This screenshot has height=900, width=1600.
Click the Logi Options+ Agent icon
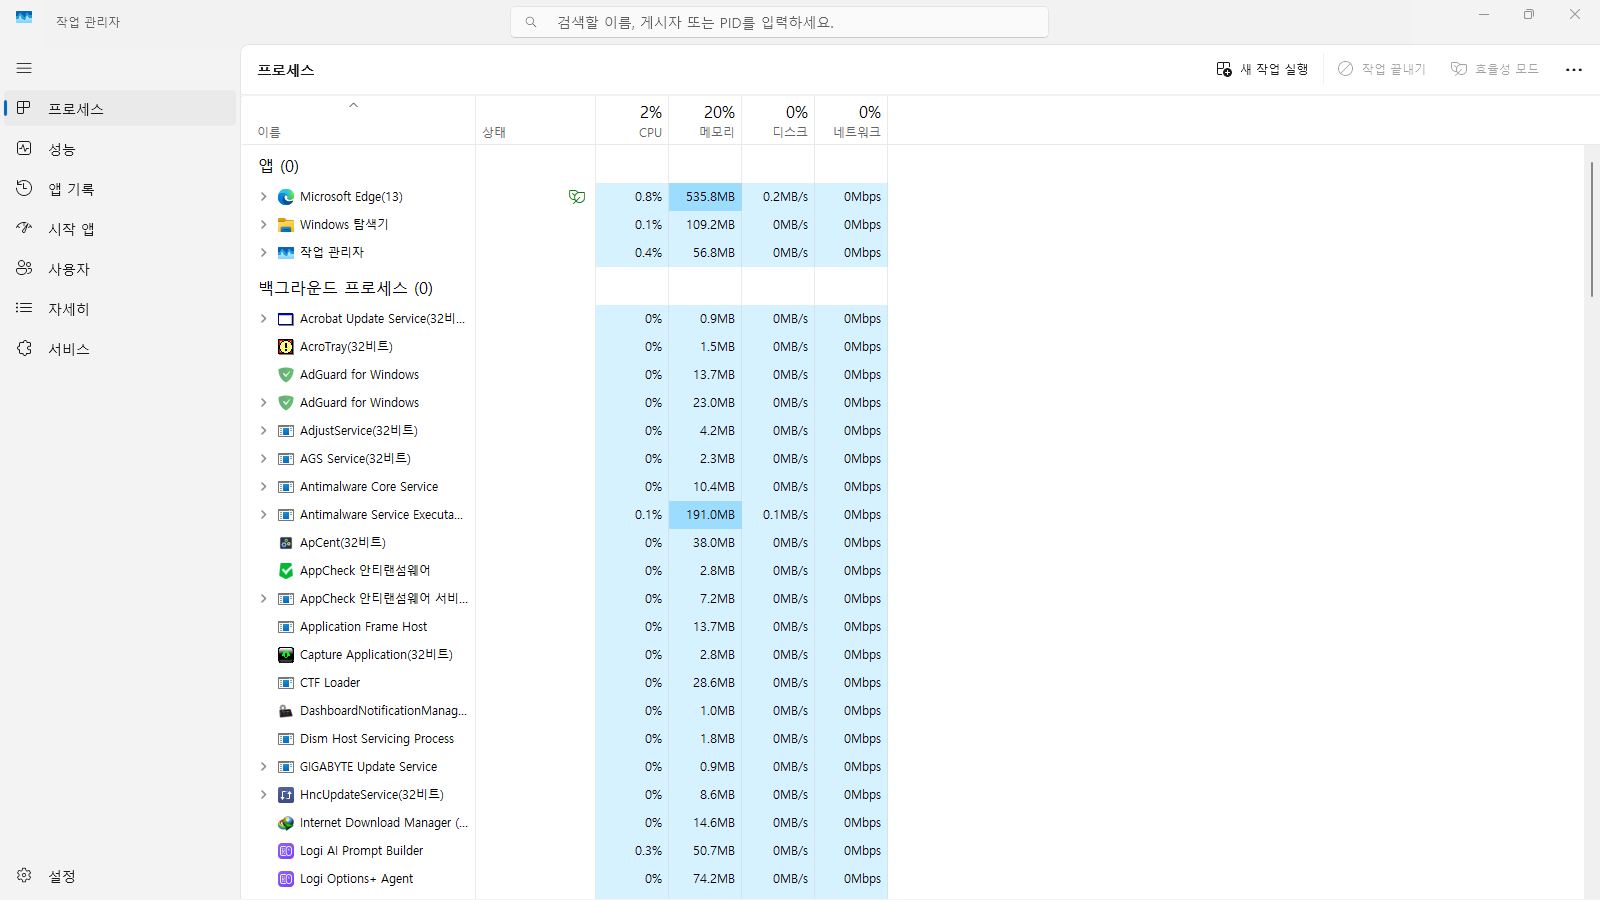tap(286, 879)
